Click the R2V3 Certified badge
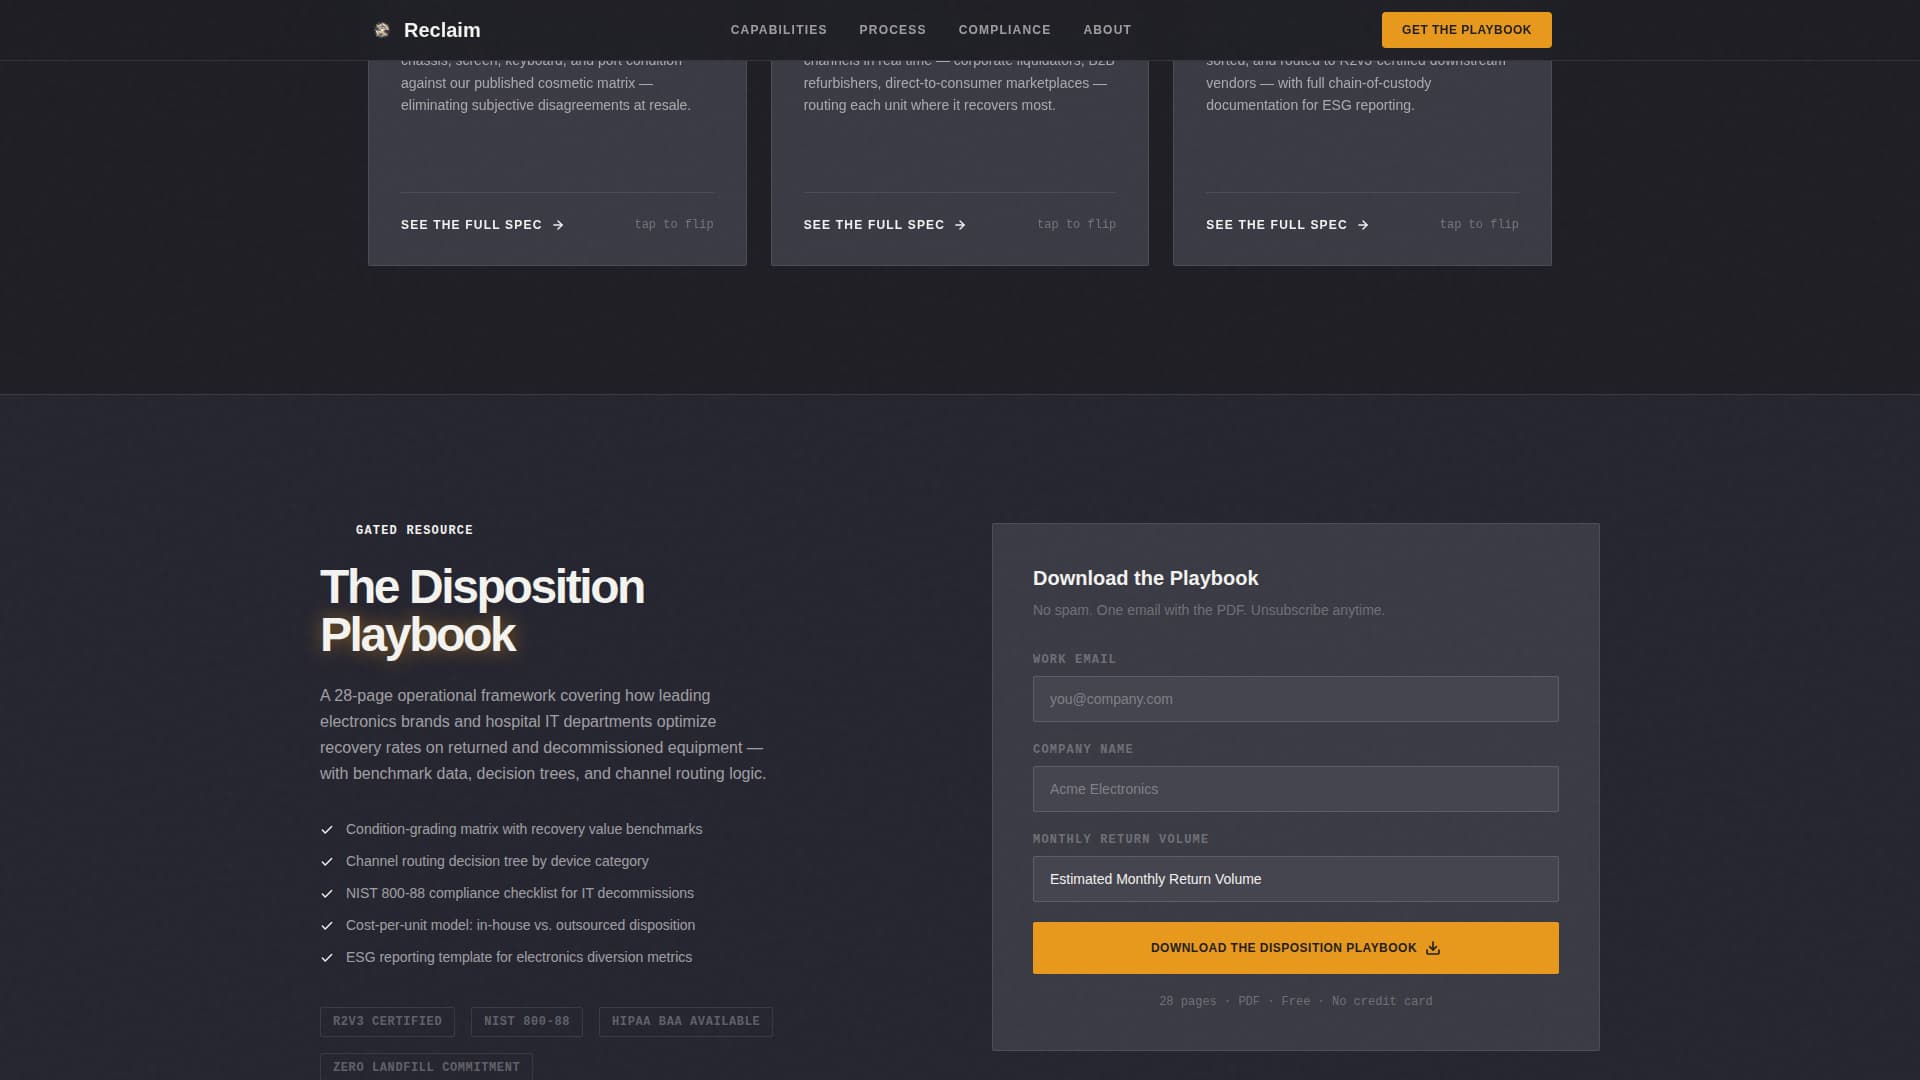 (387, 1021)
